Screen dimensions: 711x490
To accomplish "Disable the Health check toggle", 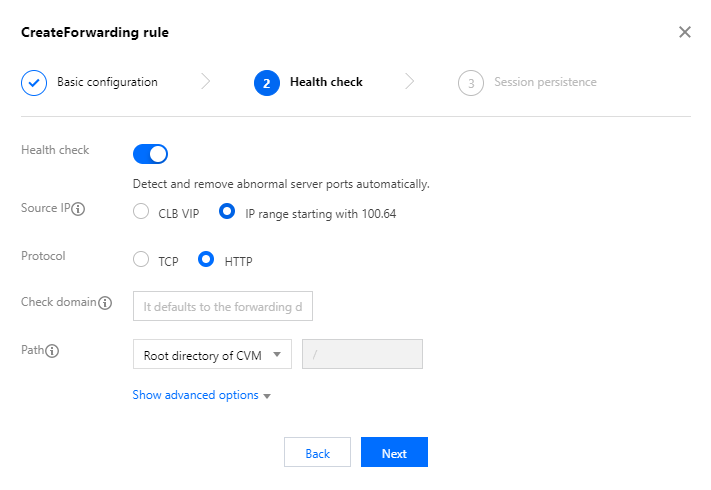I will point(150,154).
